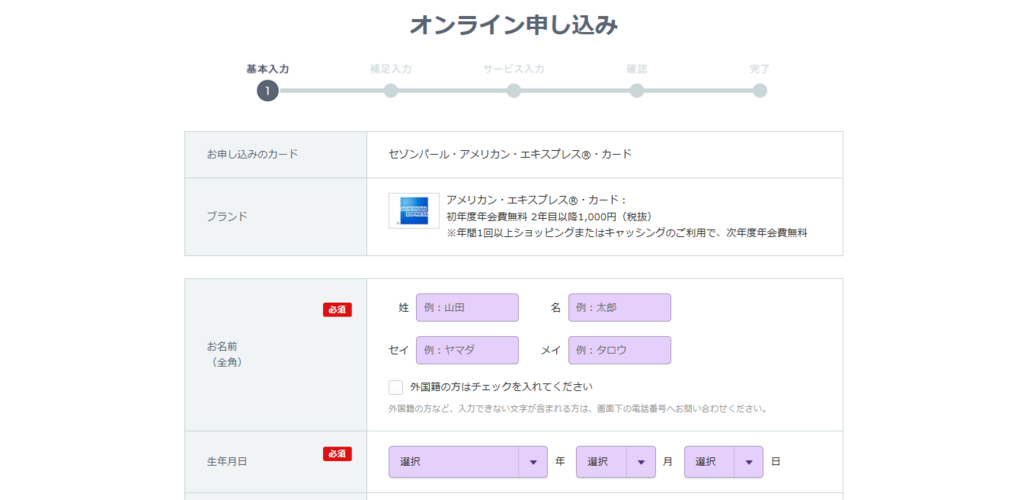Image resolution: width=1024 pixels, height=500 pixels.
Task: Click the 補足入力 step dot
Action: tap(391, 91)
